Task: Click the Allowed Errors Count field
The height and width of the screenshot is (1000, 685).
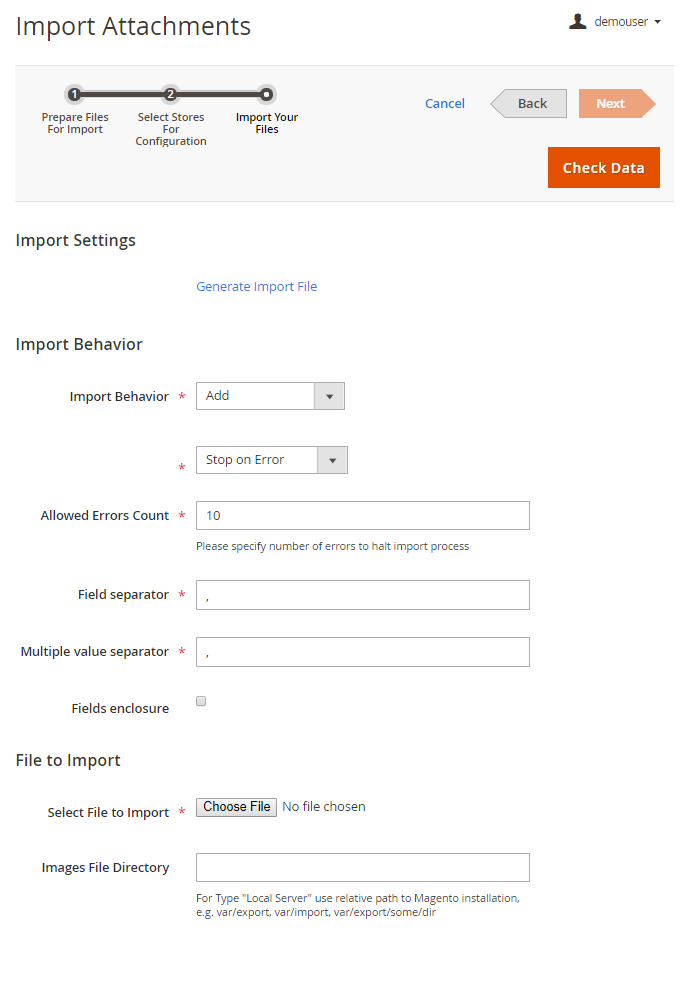Action: coord(362,516)
